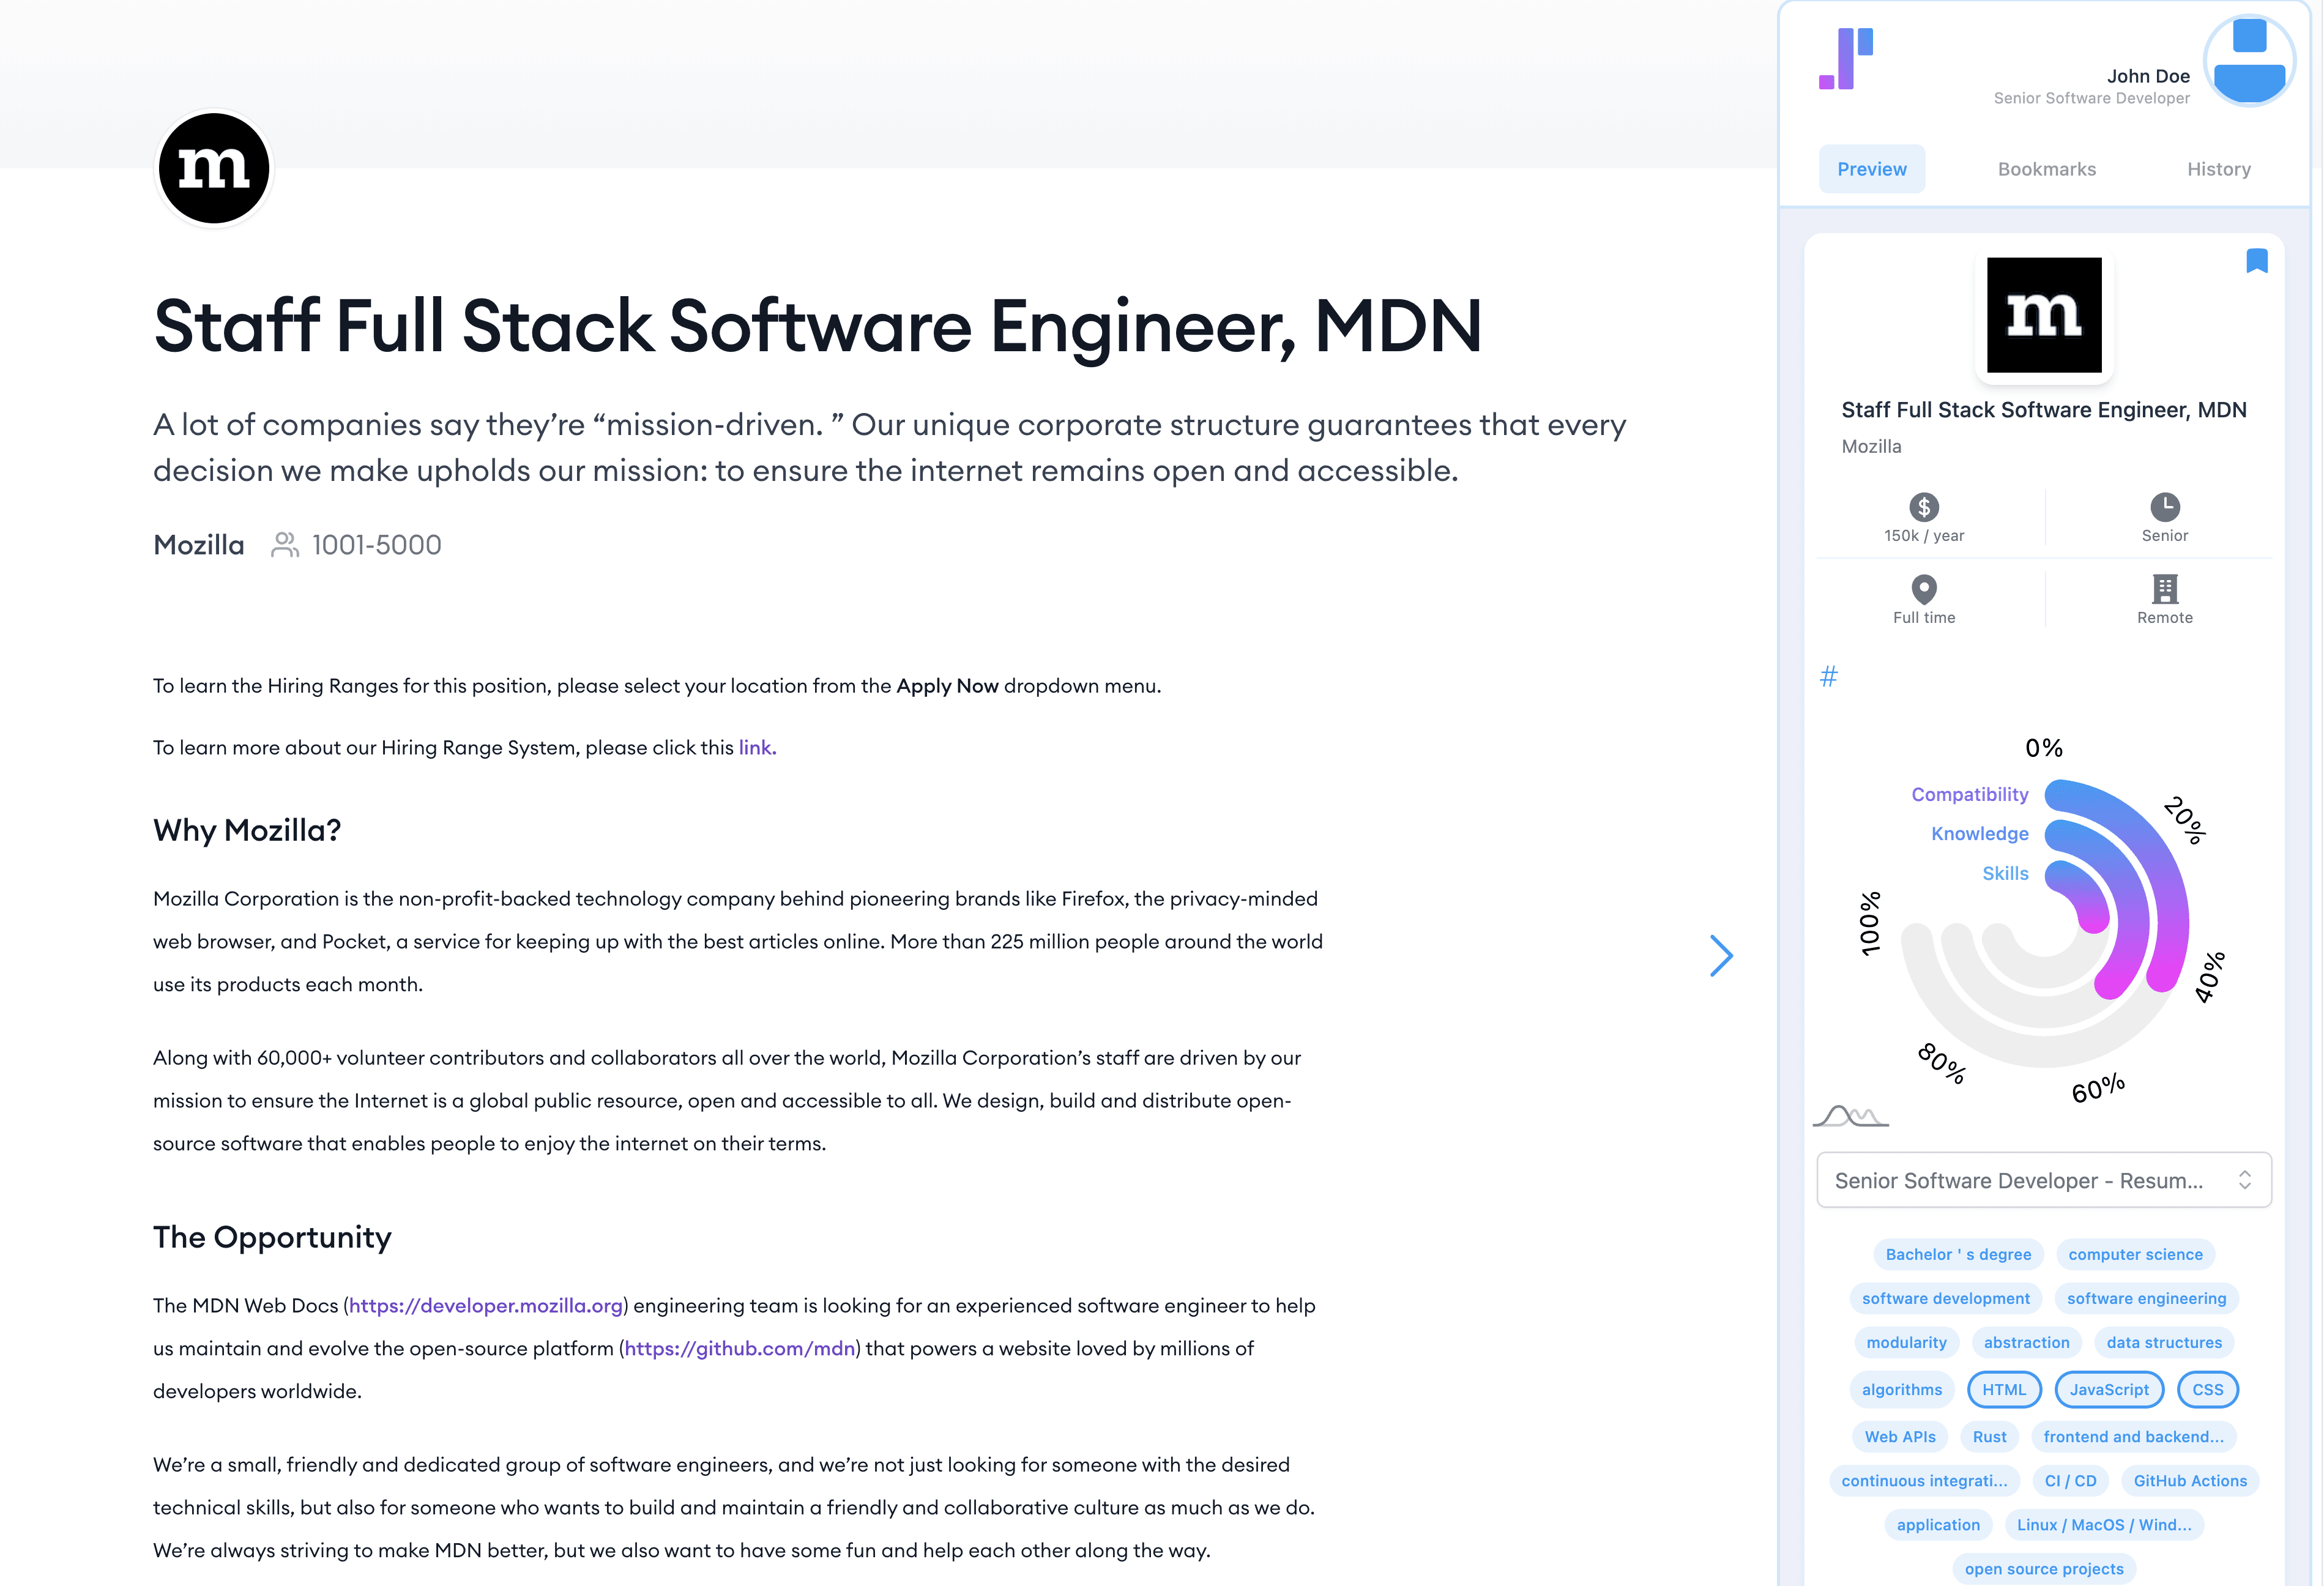Click the Knowledge chart label
Viewport: 2324px width, 1586px height.
[x=1980, y=834]
